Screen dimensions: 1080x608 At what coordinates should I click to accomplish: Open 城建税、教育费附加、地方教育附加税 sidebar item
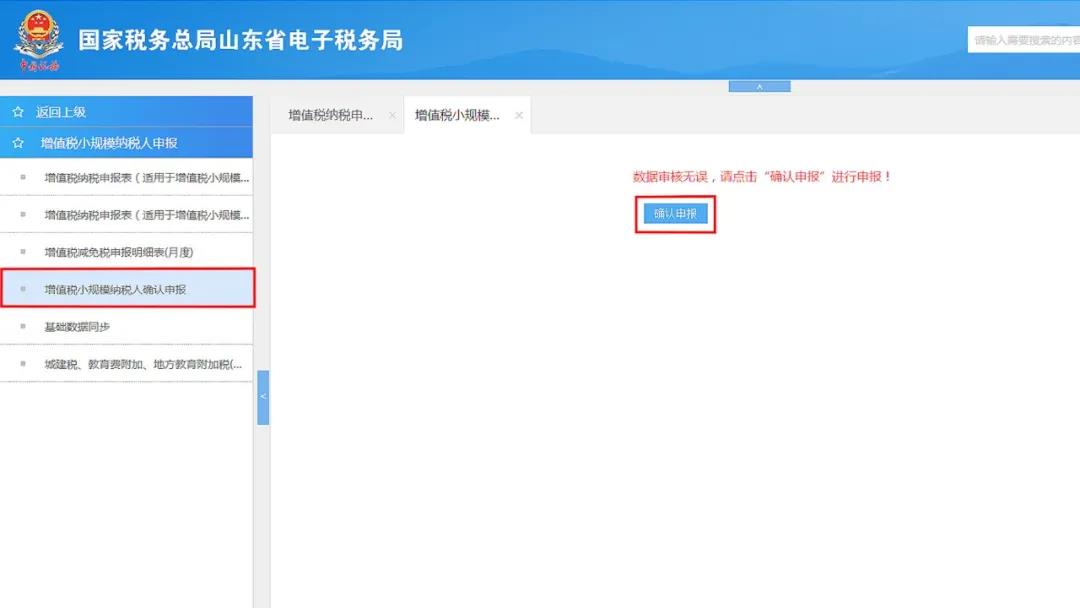click(127, 364)
